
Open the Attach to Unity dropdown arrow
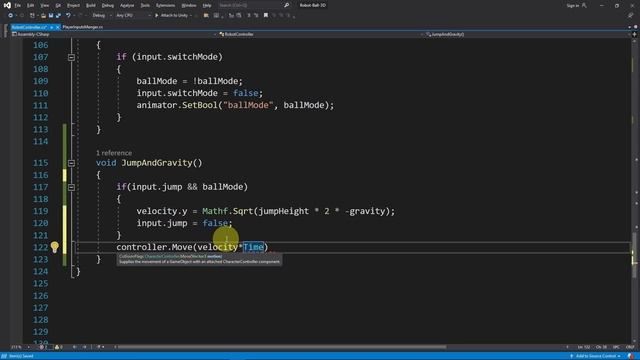[x=191, y=16]
